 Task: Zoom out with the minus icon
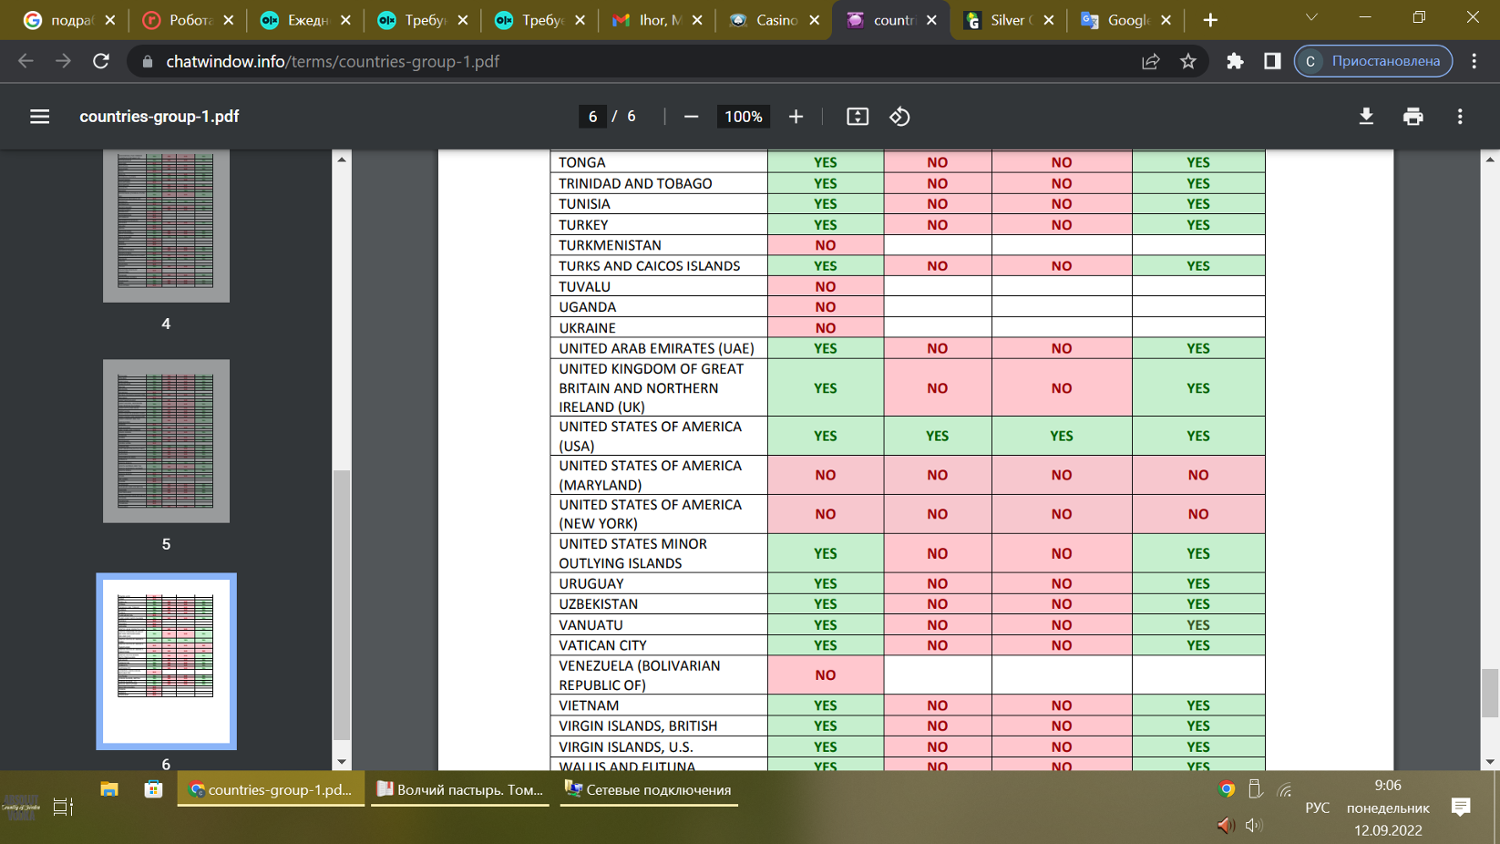(x=691, y=117)
